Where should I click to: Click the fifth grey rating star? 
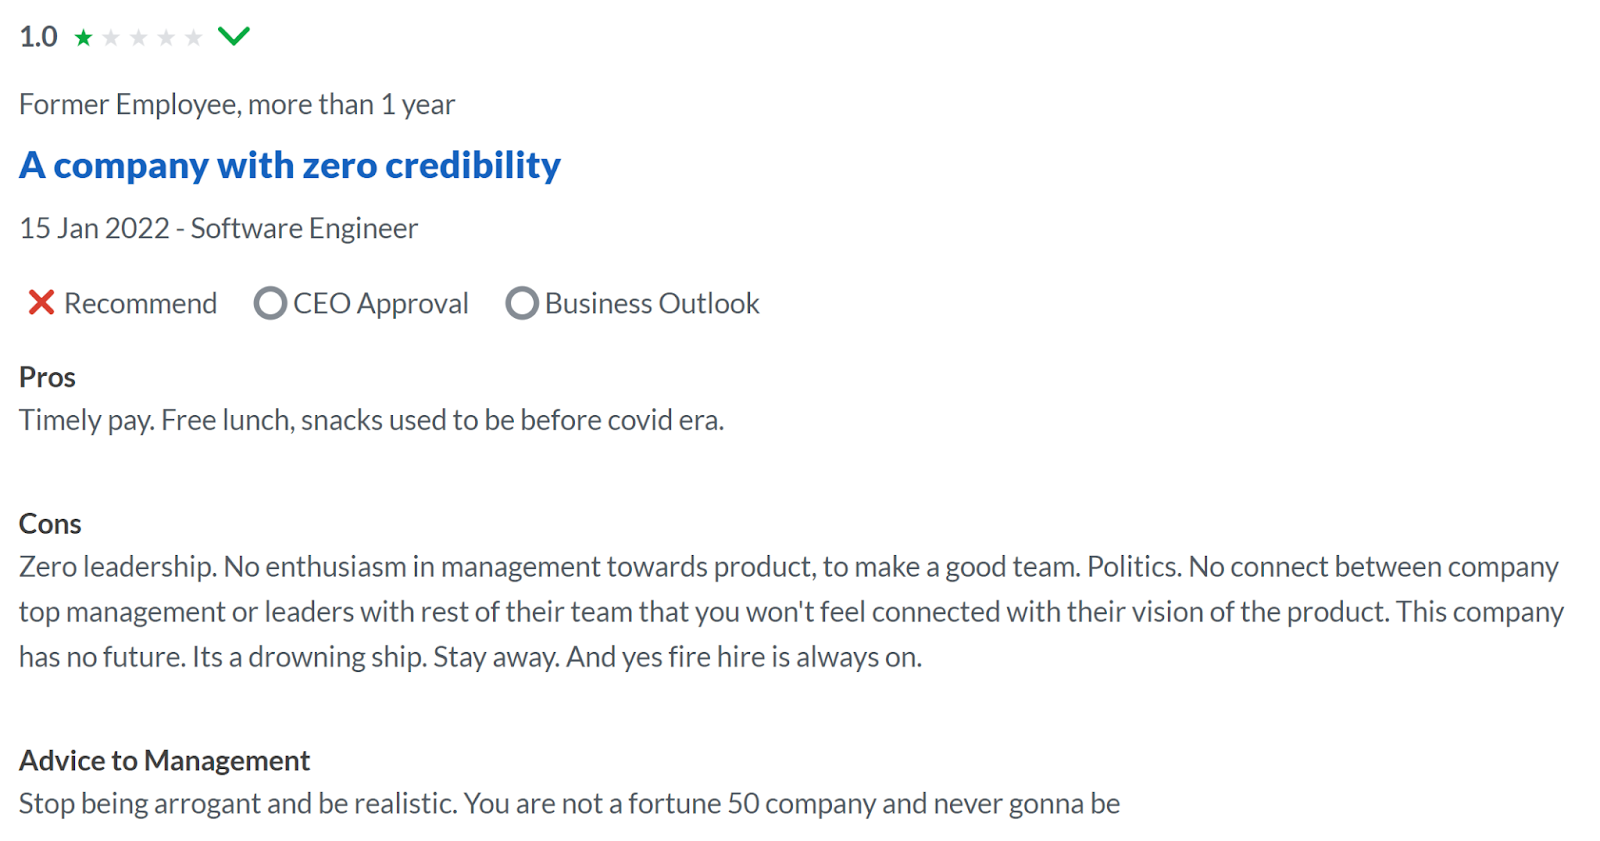point(194,38)
